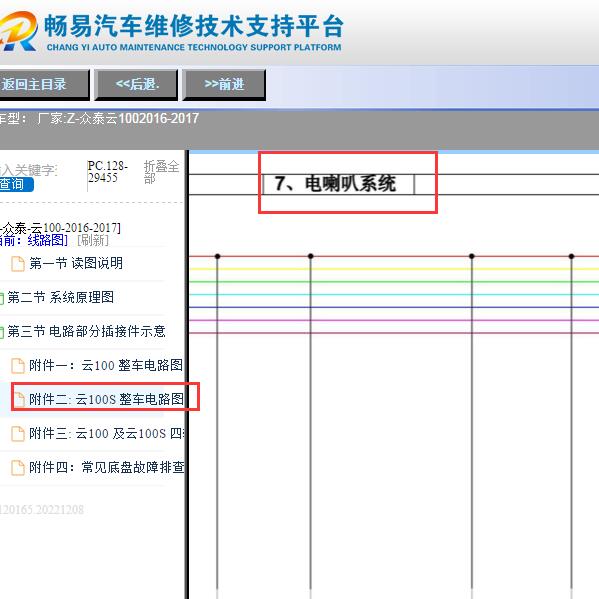599x599 pixels.
Task: Open 附件二: 云100S 整车电路图
Action: pyautogui.click(x=106, y=399)
